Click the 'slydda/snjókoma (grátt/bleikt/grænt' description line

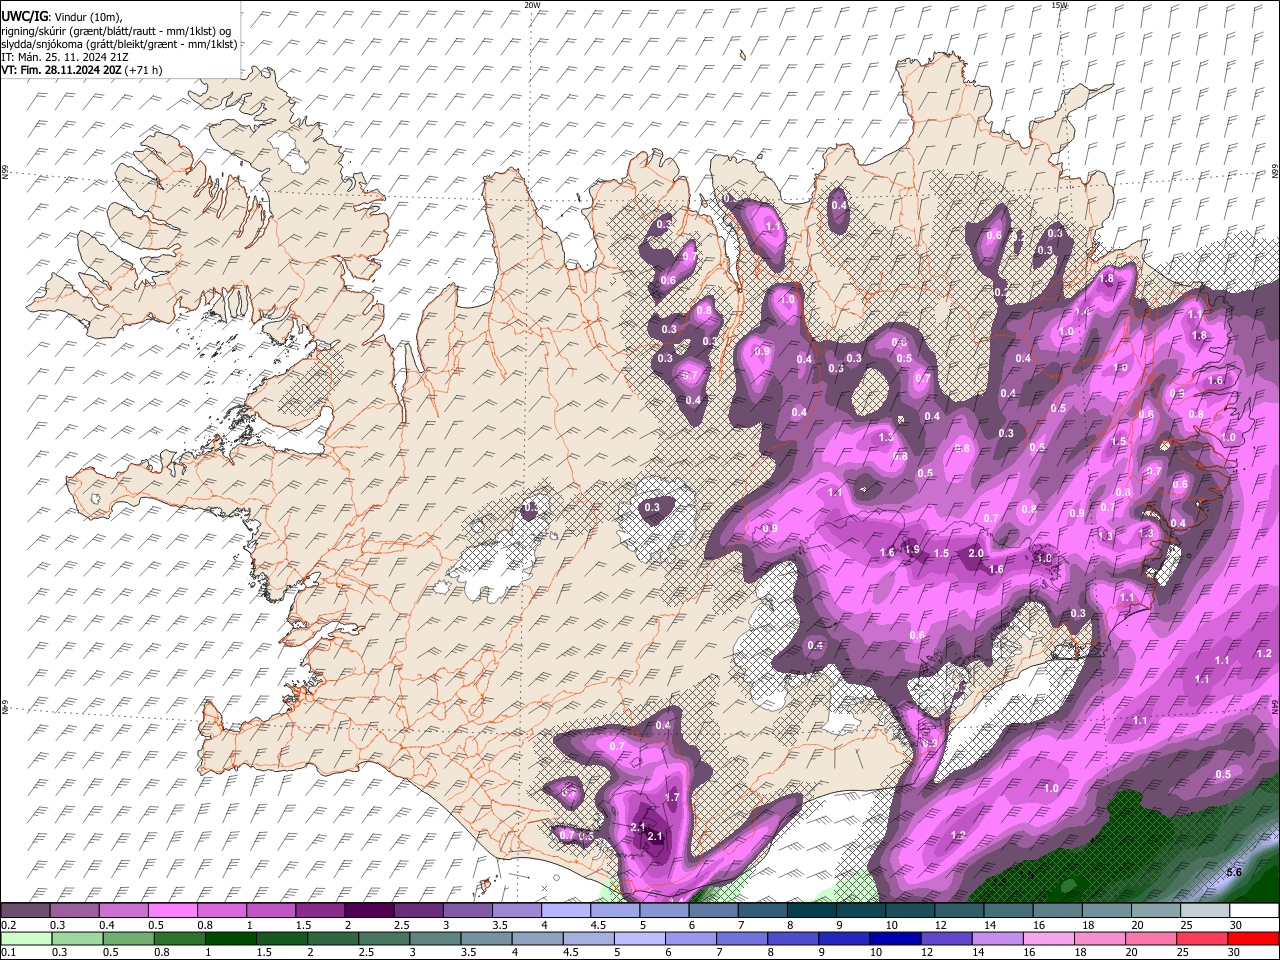119,44
